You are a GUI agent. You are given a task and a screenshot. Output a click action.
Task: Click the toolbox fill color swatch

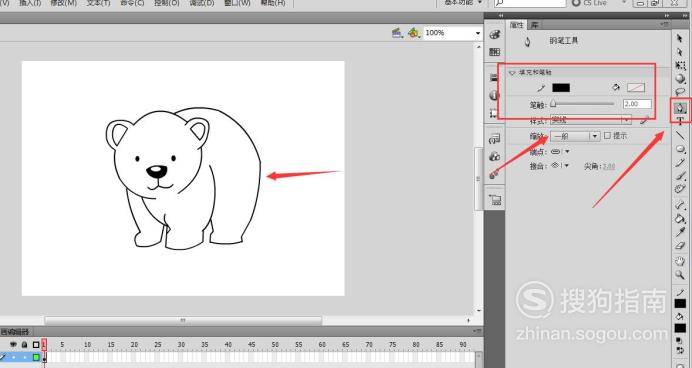[x=680, y=328]
